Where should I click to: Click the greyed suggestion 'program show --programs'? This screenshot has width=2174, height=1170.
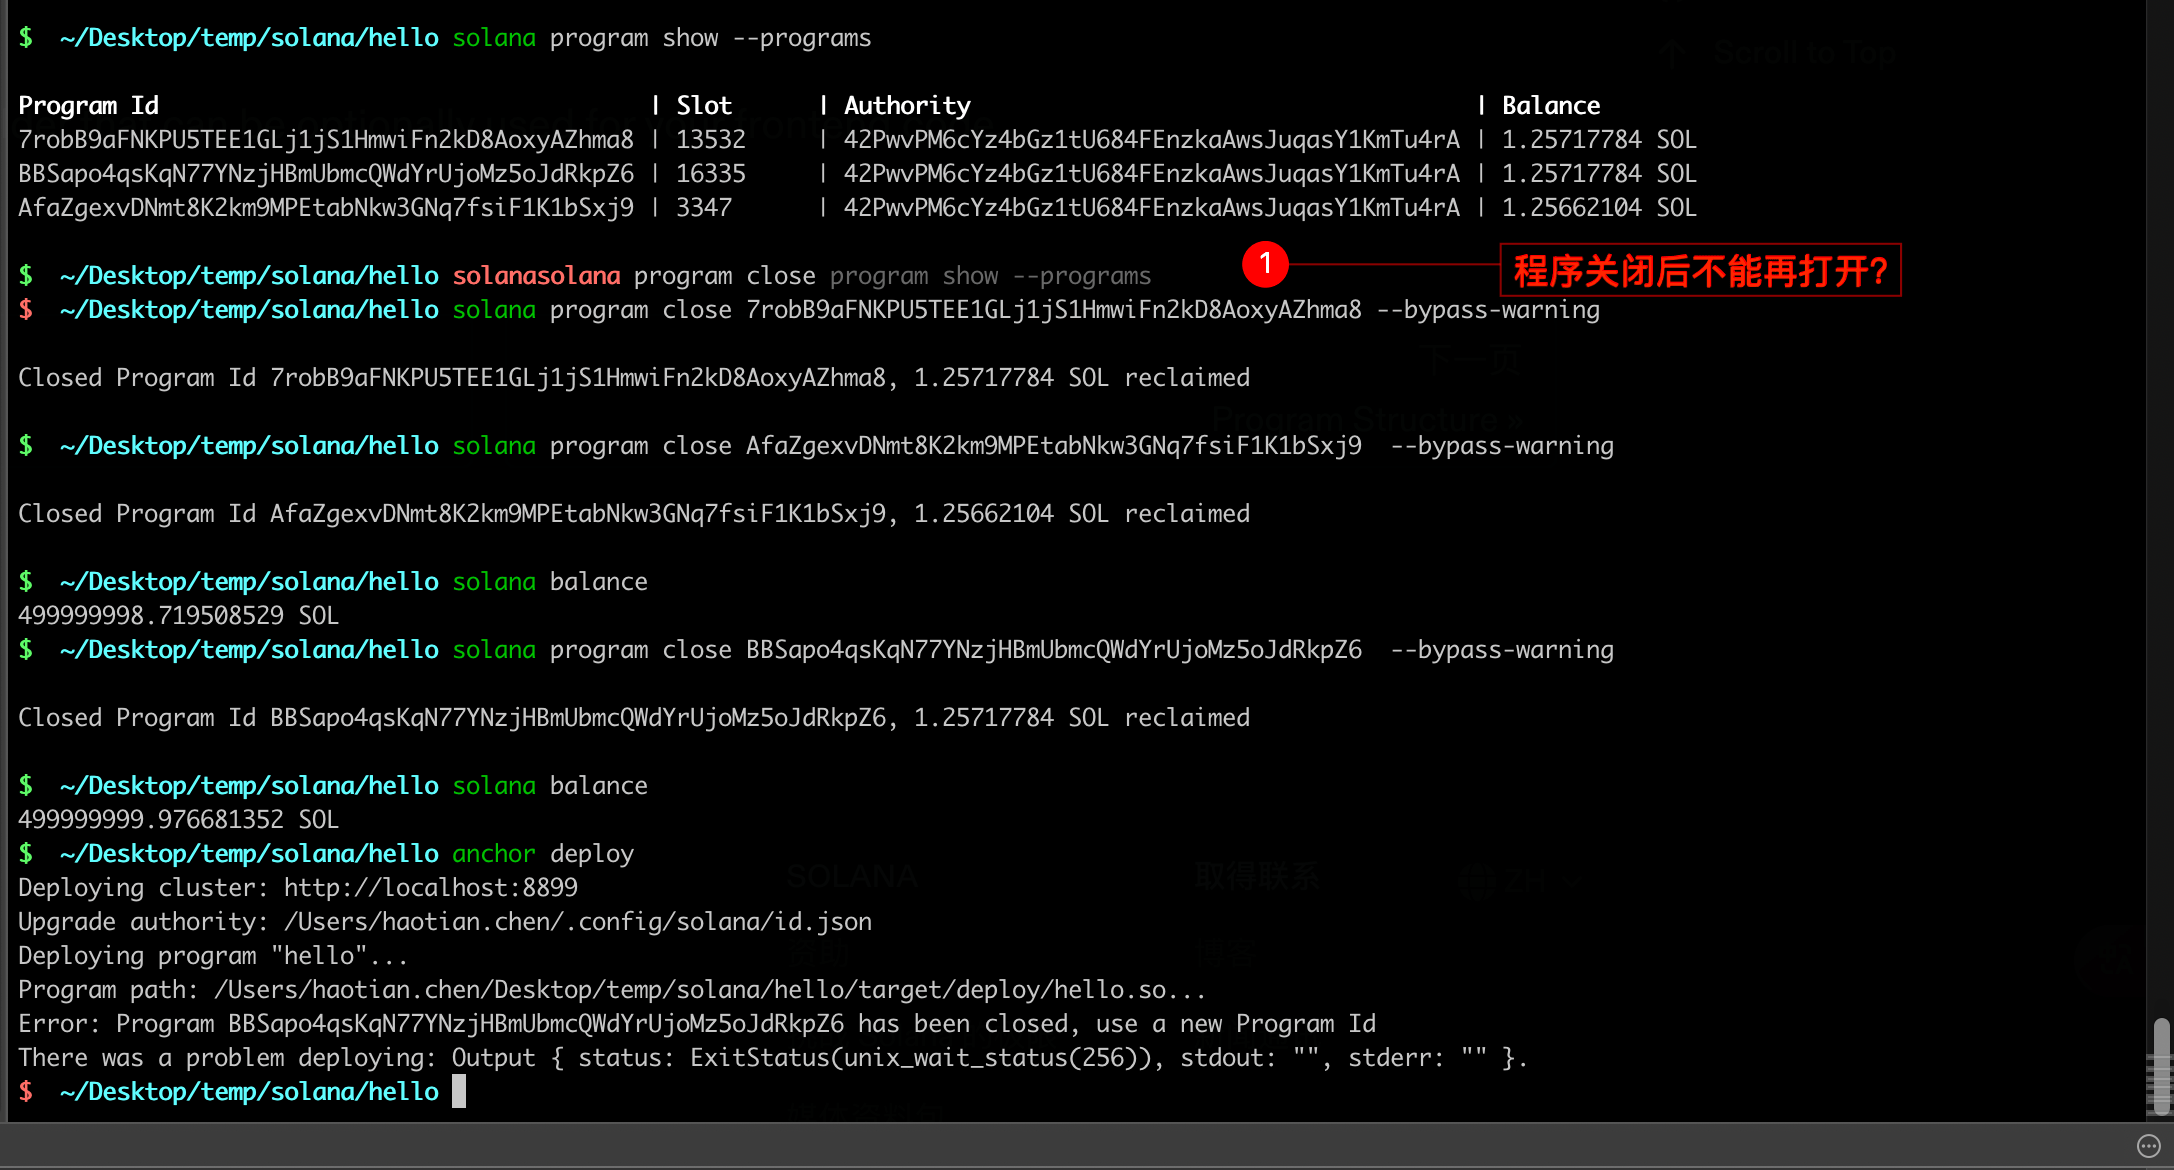(990, 276)
